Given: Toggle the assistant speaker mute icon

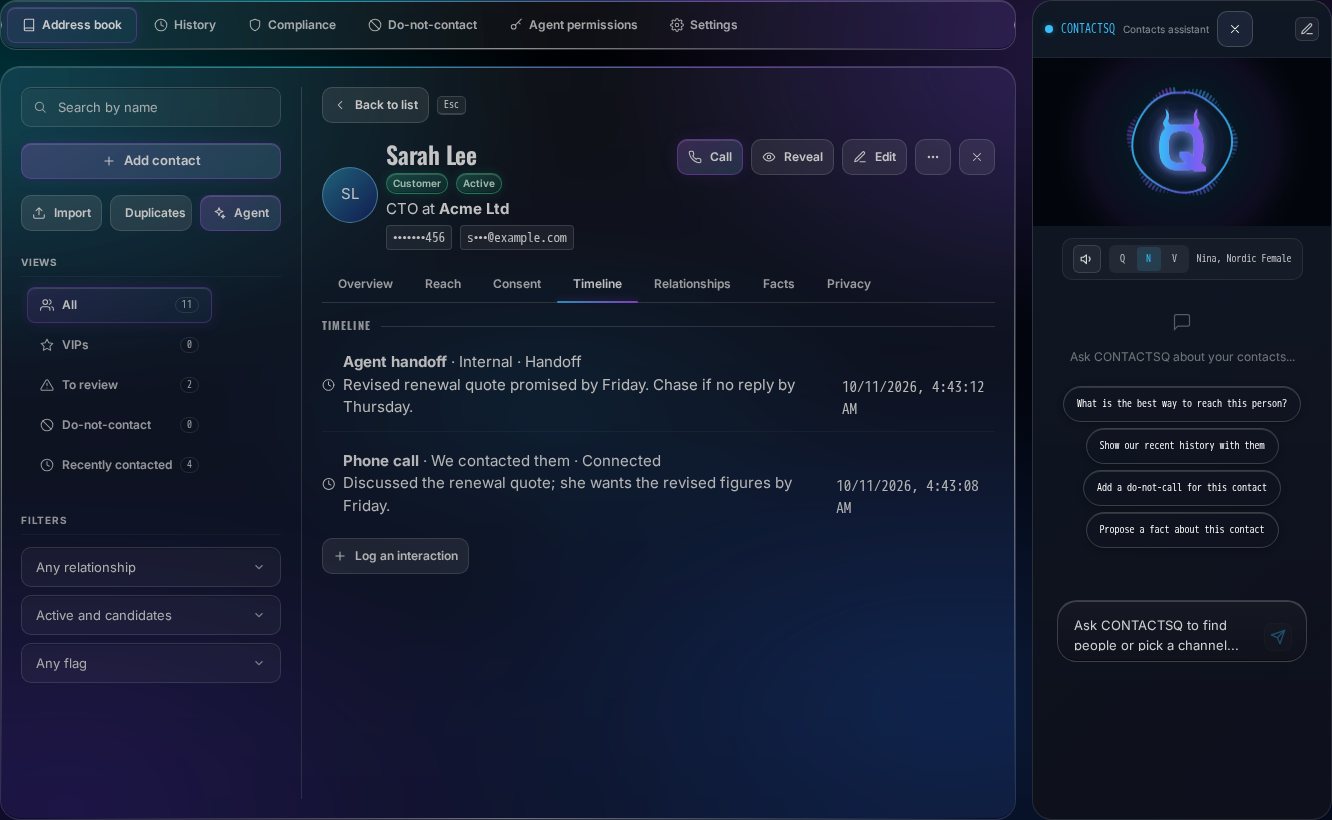Looking at the screenshot, I should pos(1087,259).
